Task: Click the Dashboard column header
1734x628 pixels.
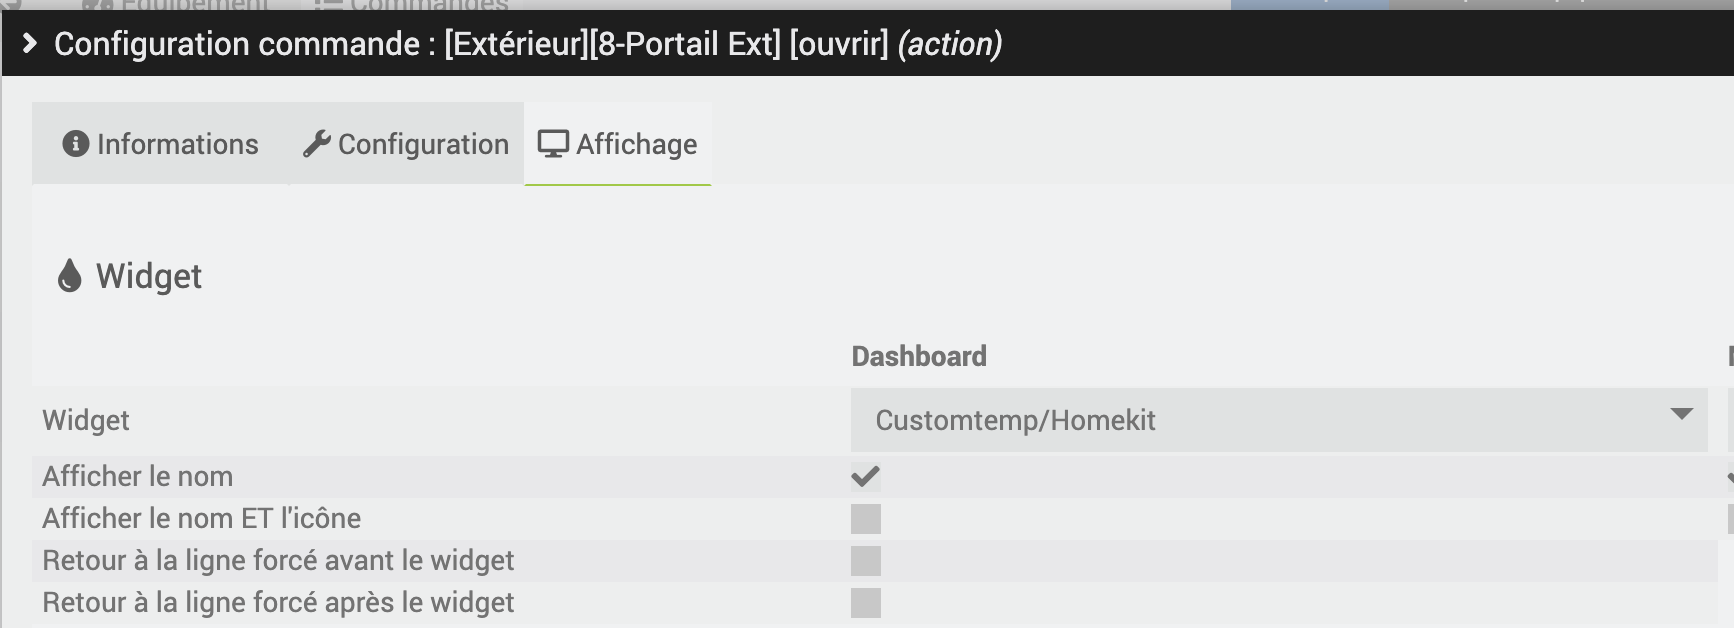Action: 918,356
